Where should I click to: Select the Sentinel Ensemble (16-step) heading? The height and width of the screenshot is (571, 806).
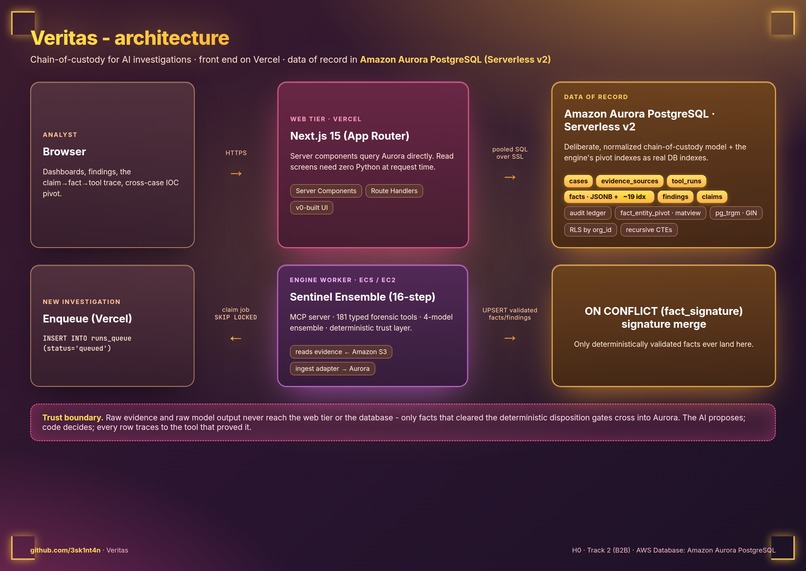[x=362, y=297]
